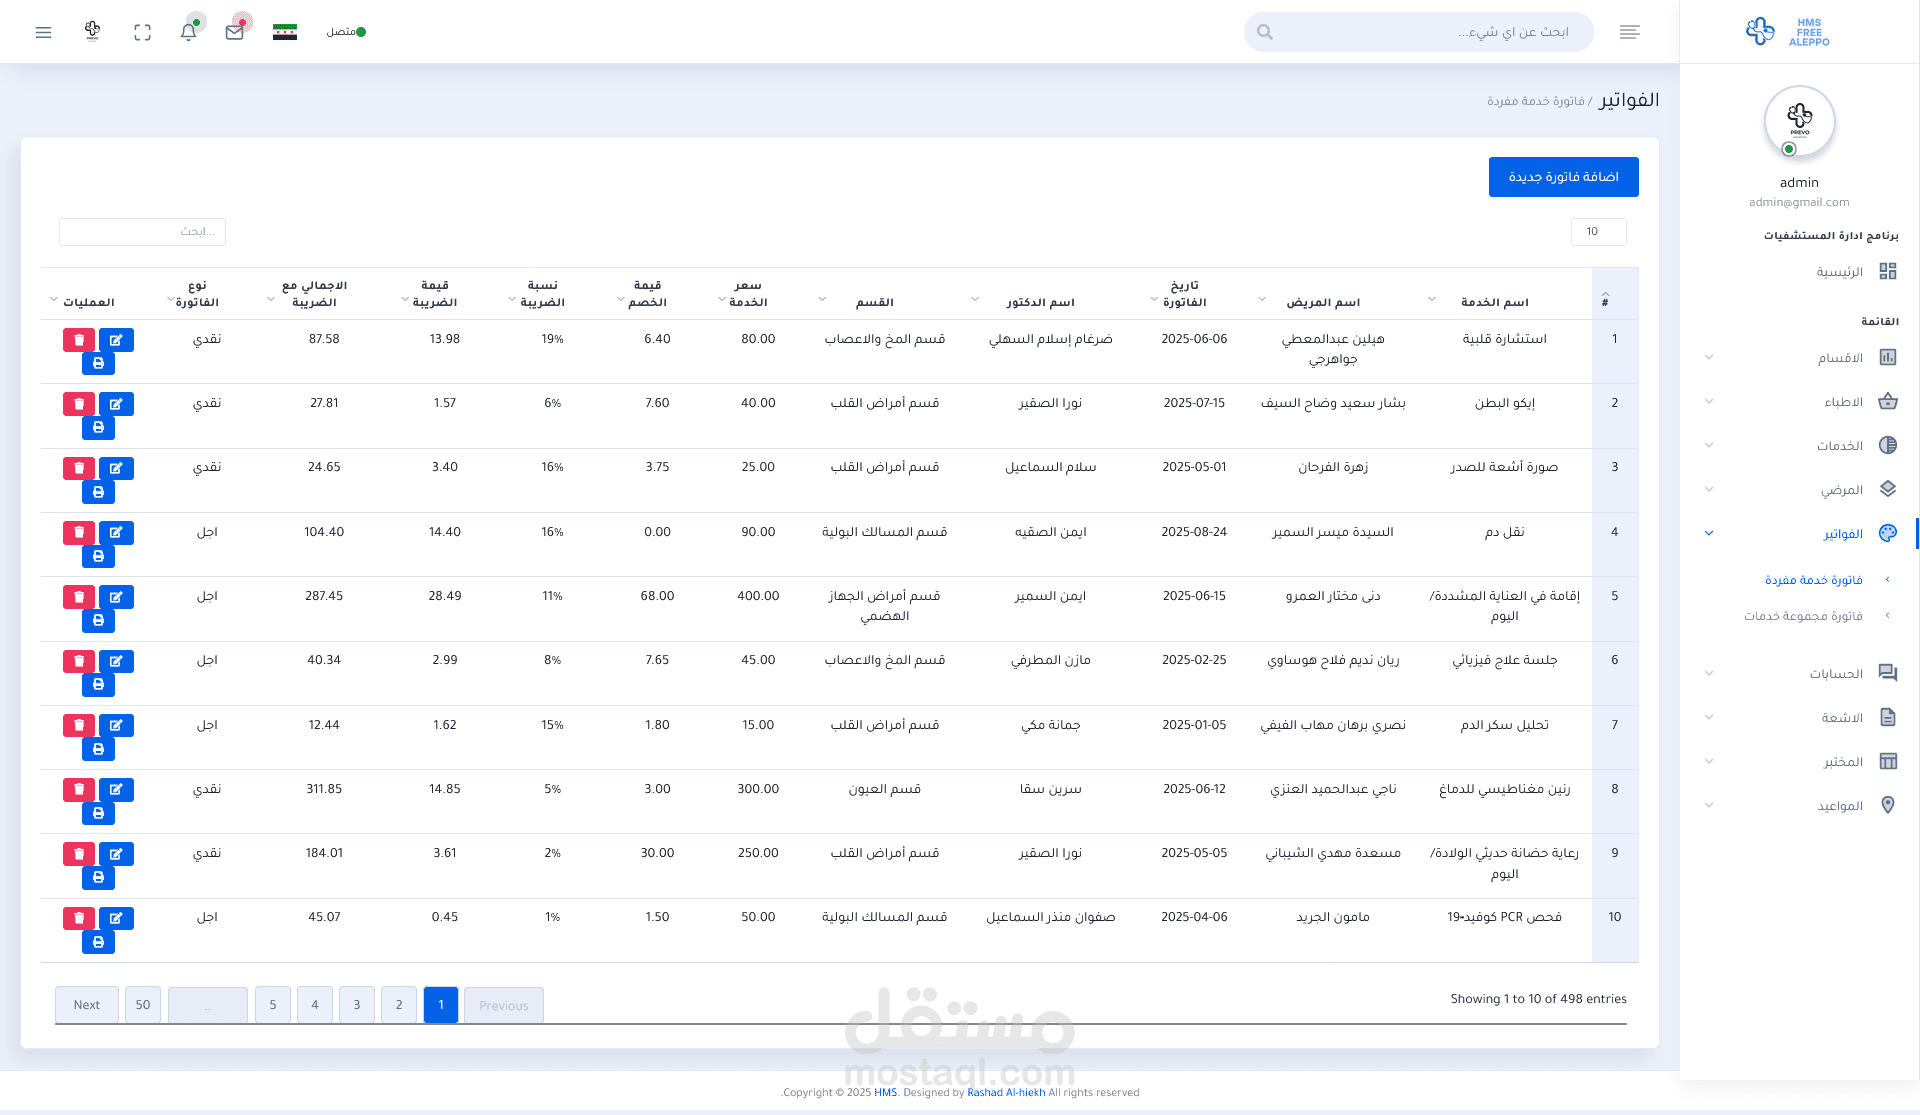
Task: Click the Syrian flag language icon
Action: click(285, 32)
